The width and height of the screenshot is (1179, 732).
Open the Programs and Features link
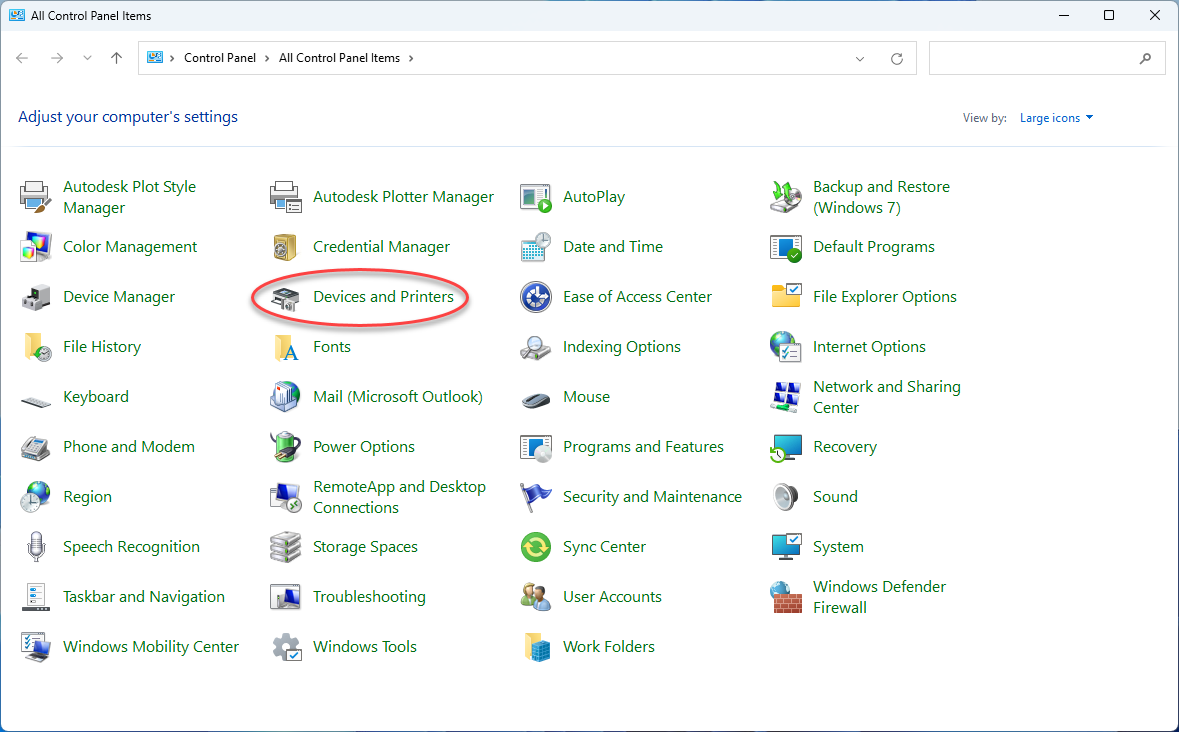point(643,447)
